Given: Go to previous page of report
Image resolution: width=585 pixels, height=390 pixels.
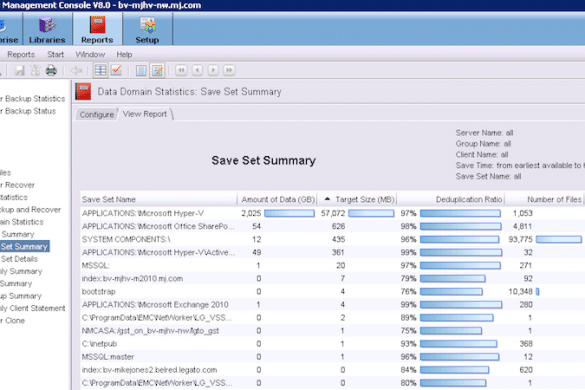Looking at the screenshot, I should coord(197,70).
